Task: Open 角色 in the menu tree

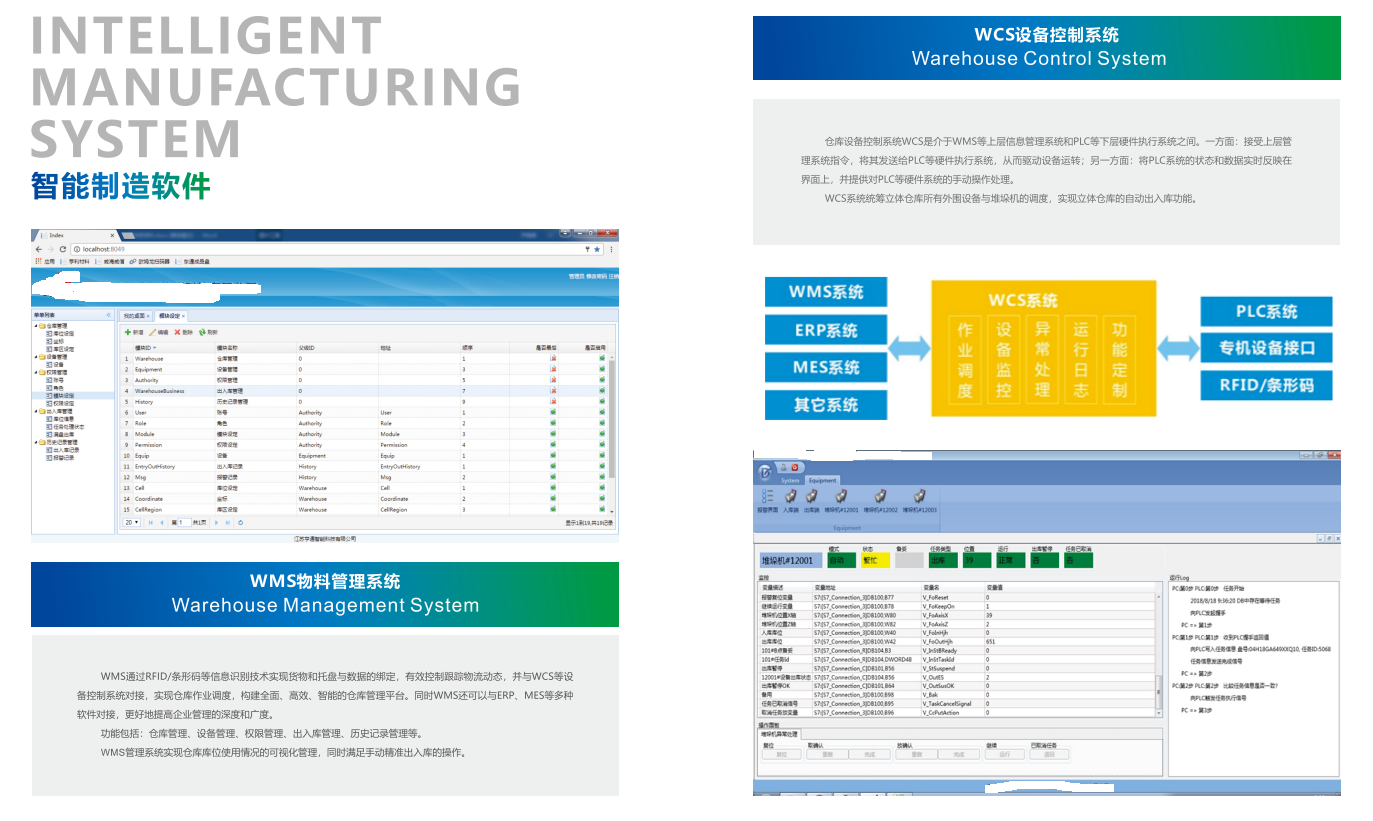Action: coord(54,388)
